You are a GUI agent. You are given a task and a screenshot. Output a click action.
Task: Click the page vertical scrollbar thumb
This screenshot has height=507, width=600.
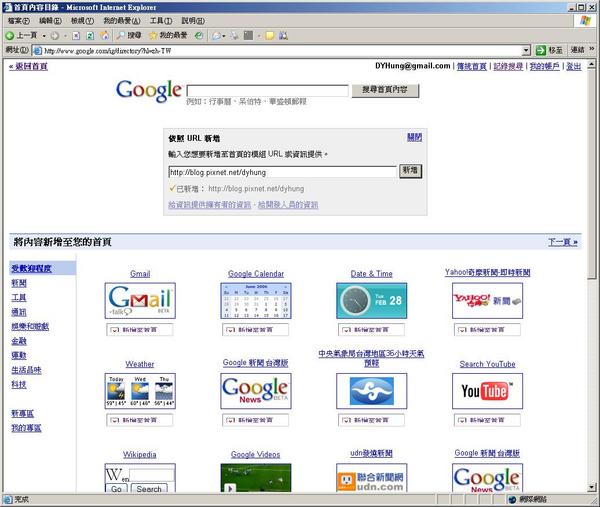coord(592,174)
